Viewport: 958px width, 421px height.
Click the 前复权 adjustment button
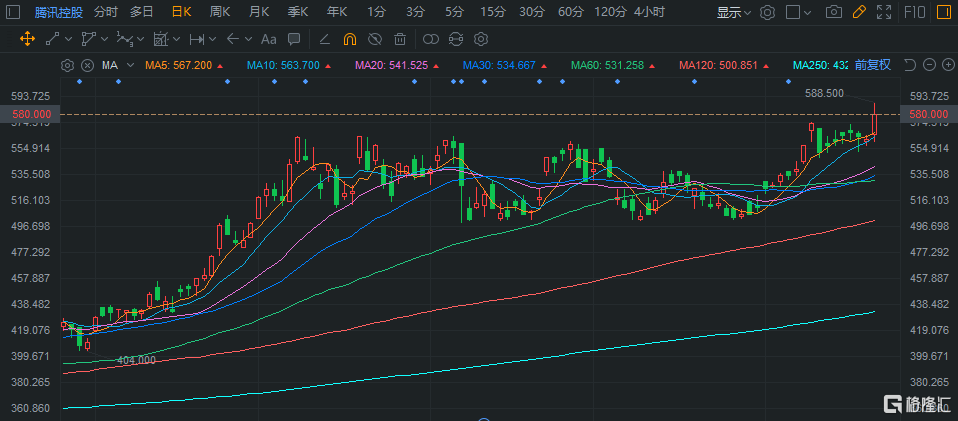(x=870, y=65)
